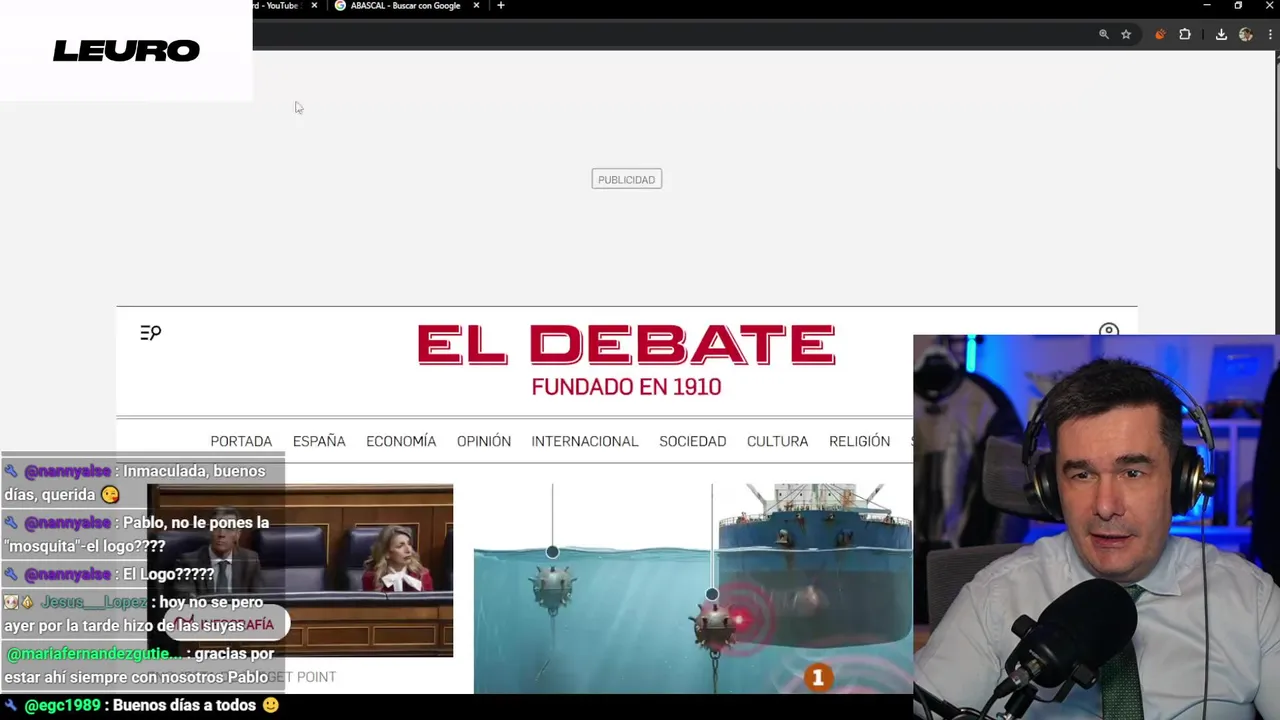Click the user account icon on El Debate header
1280x720 pixels.
(x=1108, y=330)
